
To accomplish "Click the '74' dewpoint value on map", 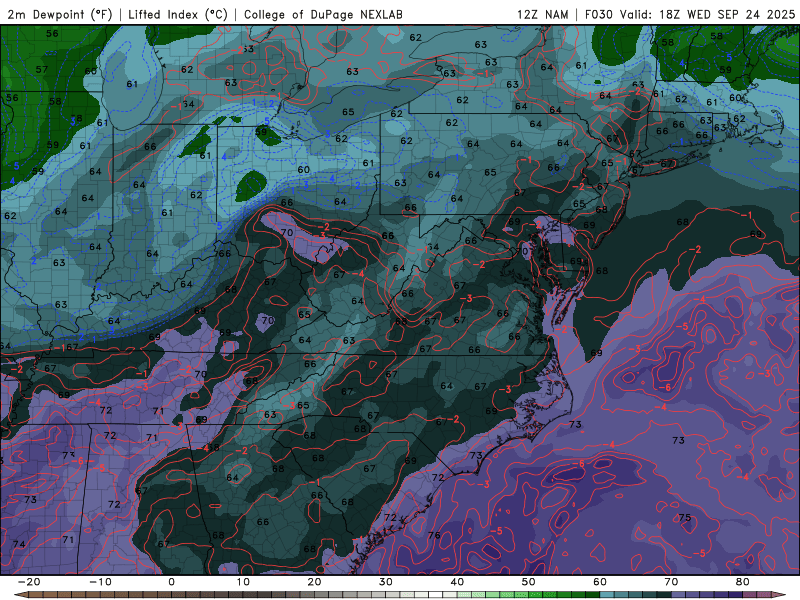I will pyautogui.click(x=19, y=544).
